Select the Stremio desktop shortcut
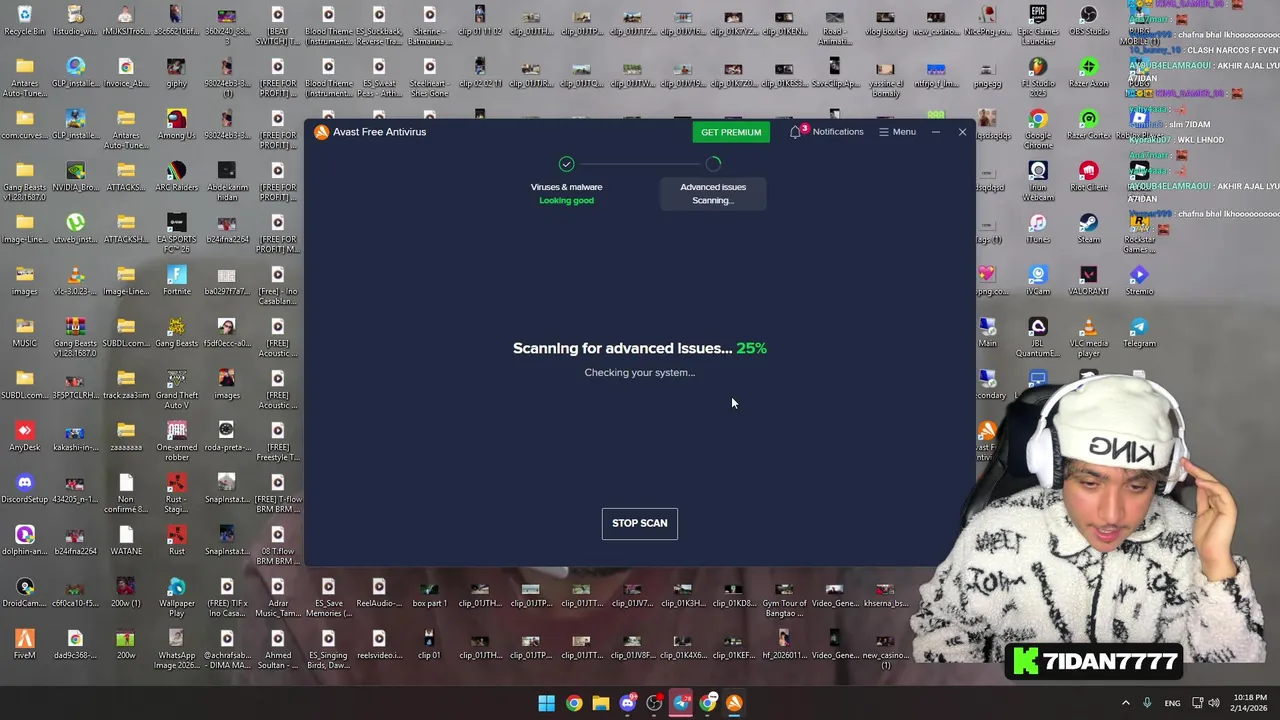This screenshot has width=1280, height=720. [1139, 280]
